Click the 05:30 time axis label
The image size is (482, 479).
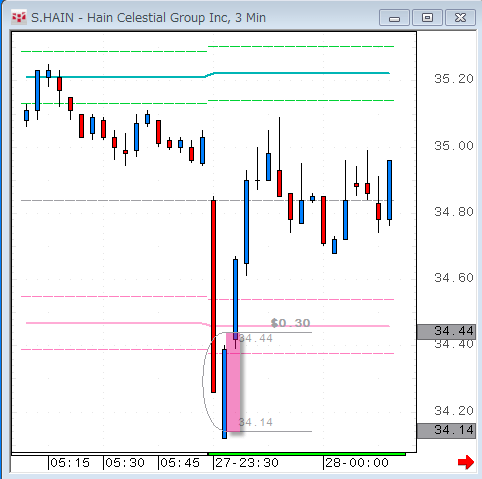point(125,463)
